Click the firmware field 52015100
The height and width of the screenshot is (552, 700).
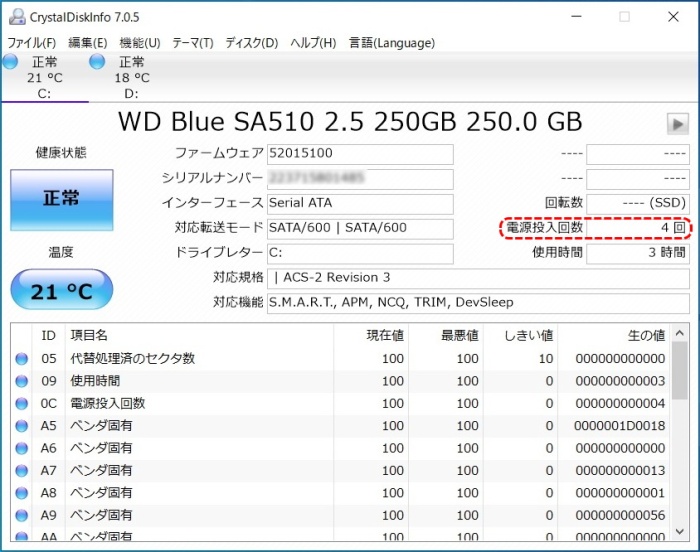pyautogui.click(x=360, y=154)
